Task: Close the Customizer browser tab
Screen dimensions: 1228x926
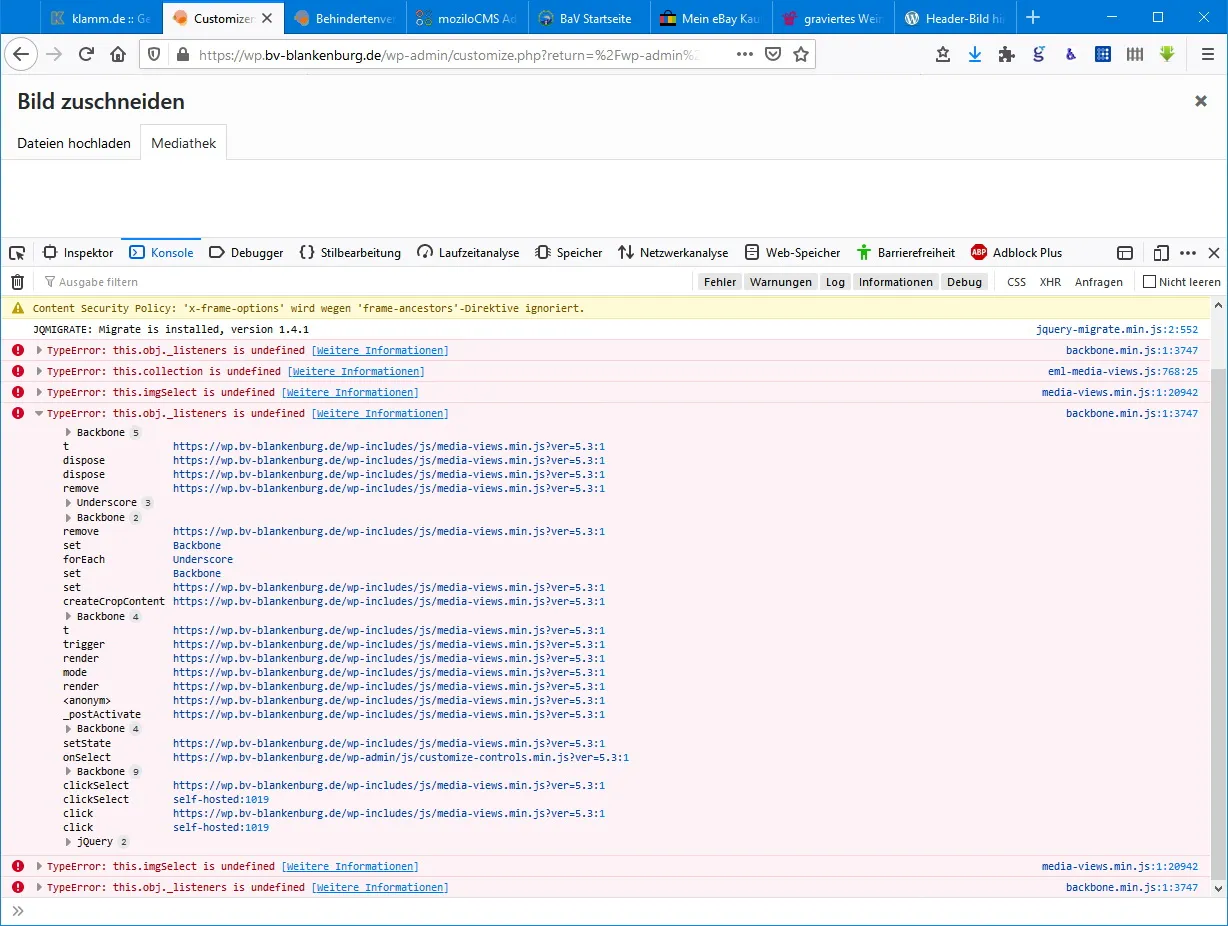Action: pyautogui.click(x=267, y=18)
